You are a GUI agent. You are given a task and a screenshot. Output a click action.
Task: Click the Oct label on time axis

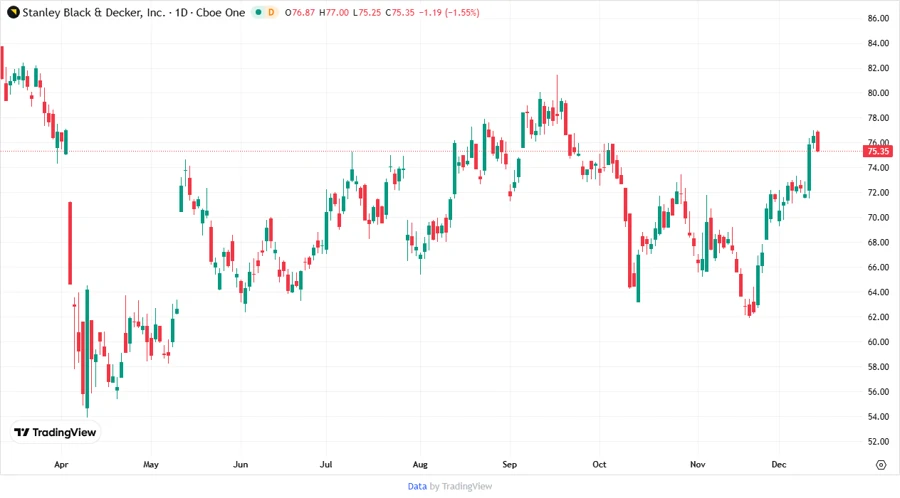click(599, 464)
